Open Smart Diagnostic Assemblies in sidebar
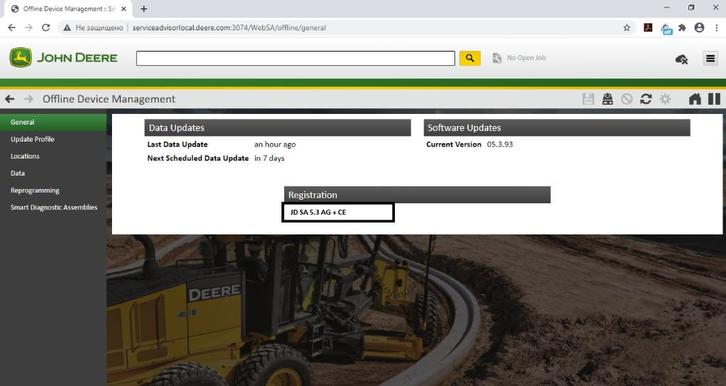This screenshot has width=726, height=386. pos(53,207)
